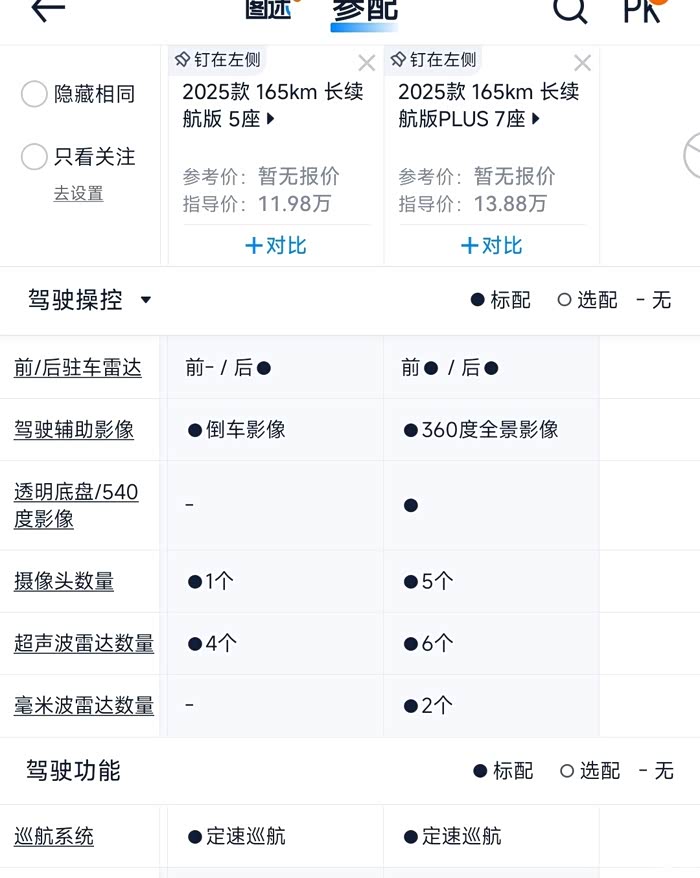Tap the back arrow icon
700x878 pixels.
(47, 10)
